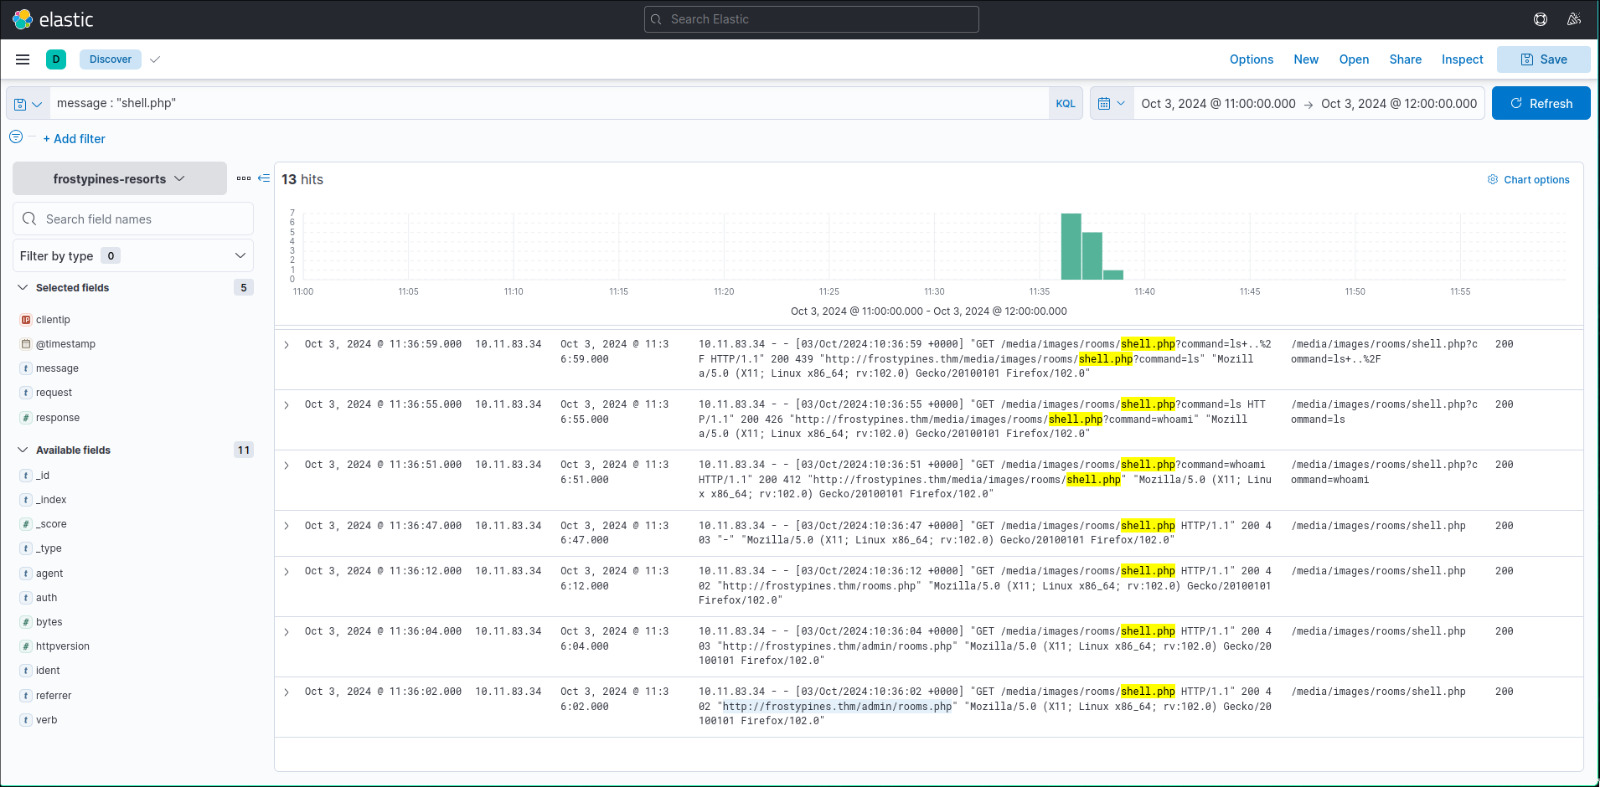Open the Filter by type dropdown
The width and height of the screenshot is (1600, 787).
coord(132,256)
